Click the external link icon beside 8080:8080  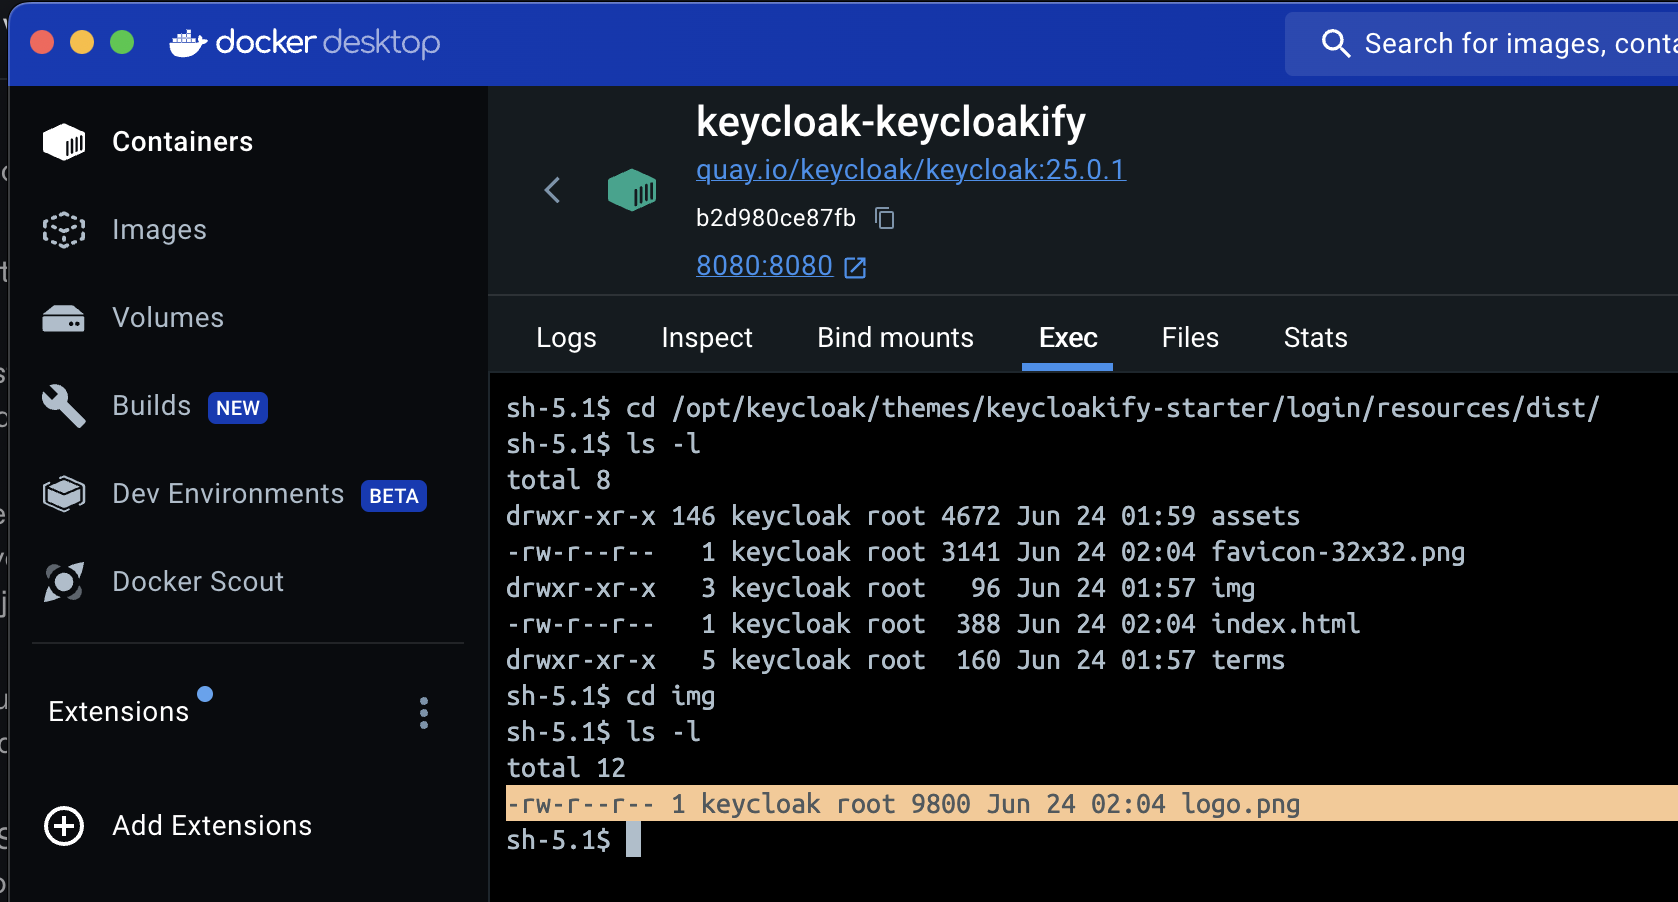(x=855, y=267)
